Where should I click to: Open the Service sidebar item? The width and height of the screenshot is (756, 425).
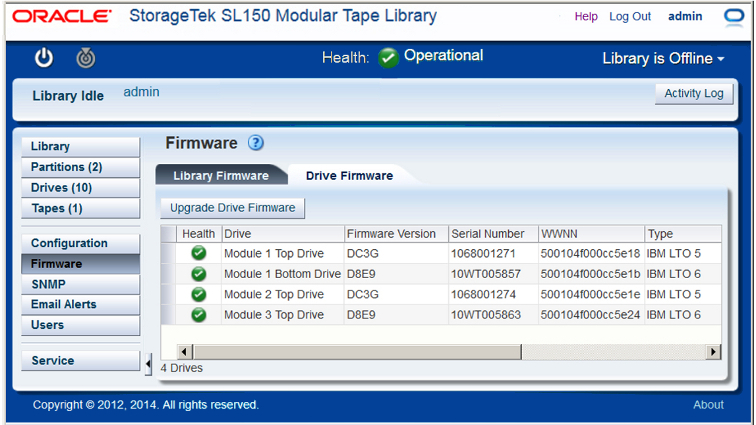81,360
